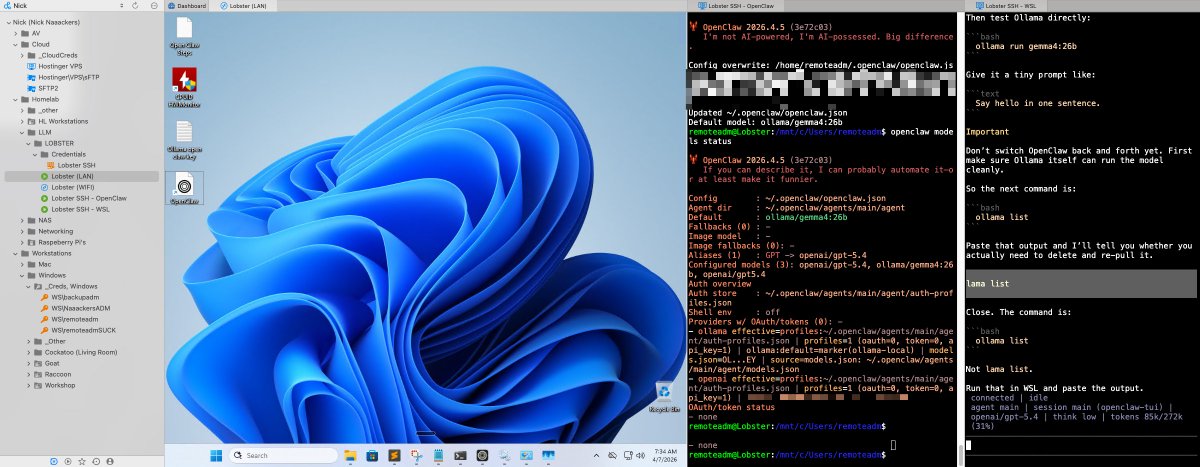This screenshot has width=1200, height=467.
Task: Collapse the Nick (Nick Naaackers) root node
Action: (7, 22)
